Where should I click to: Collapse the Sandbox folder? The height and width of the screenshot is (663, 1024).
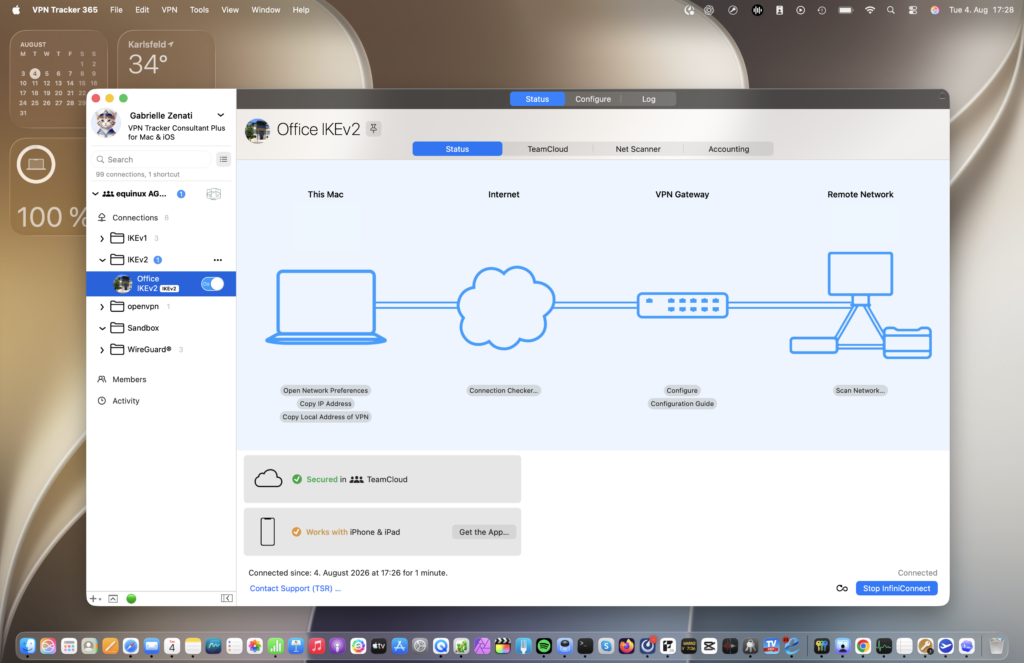click(102, 328)
